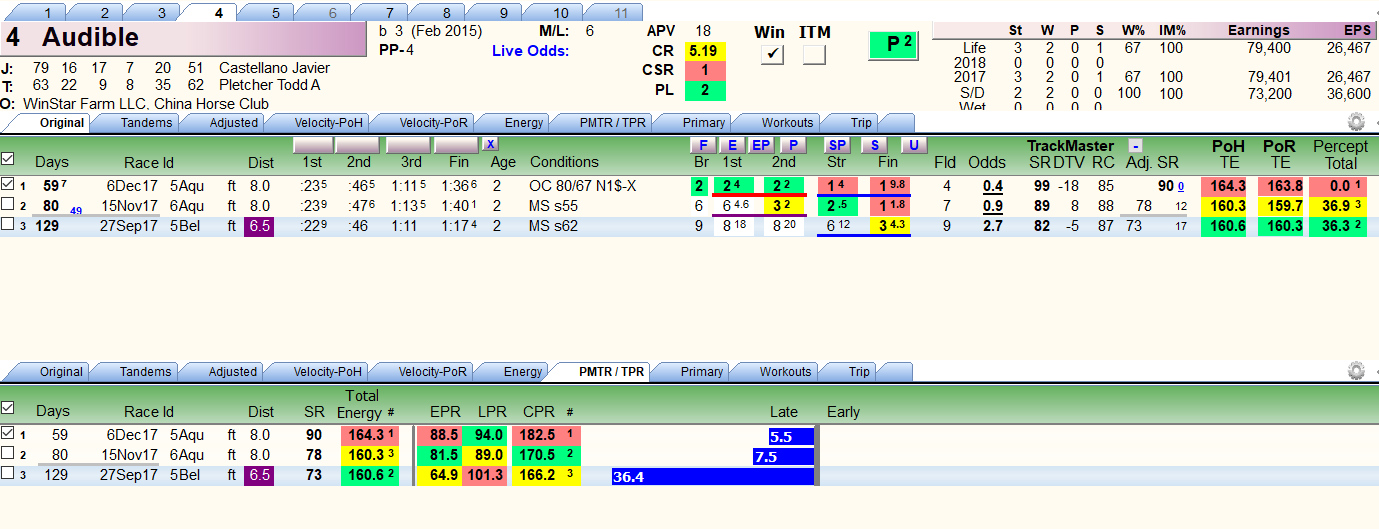
Task: Click jockey name Castellano Javier
Action: coord(274,68)
